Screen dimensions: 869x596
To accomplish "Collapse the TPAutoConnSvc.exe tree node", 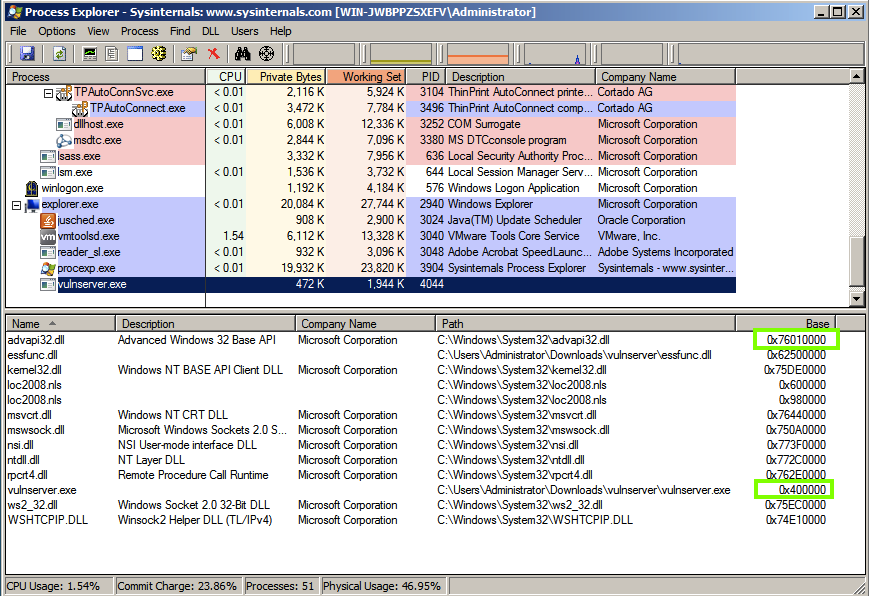I will [x=49, y=93].
